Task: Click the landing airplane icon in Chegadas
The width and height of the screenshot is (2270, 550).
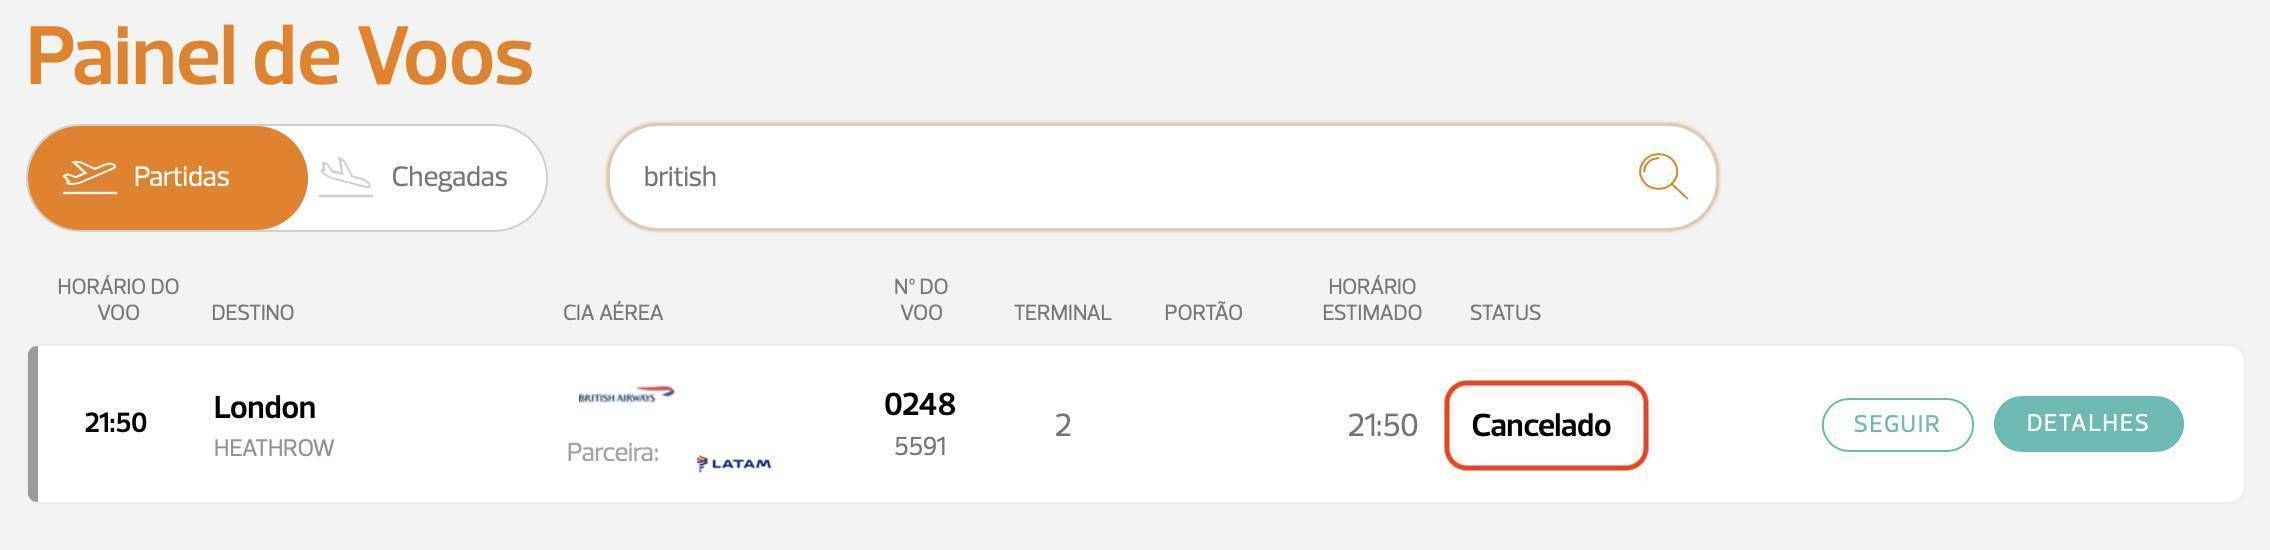Action: pyautogui.click(x=346, y=177)
